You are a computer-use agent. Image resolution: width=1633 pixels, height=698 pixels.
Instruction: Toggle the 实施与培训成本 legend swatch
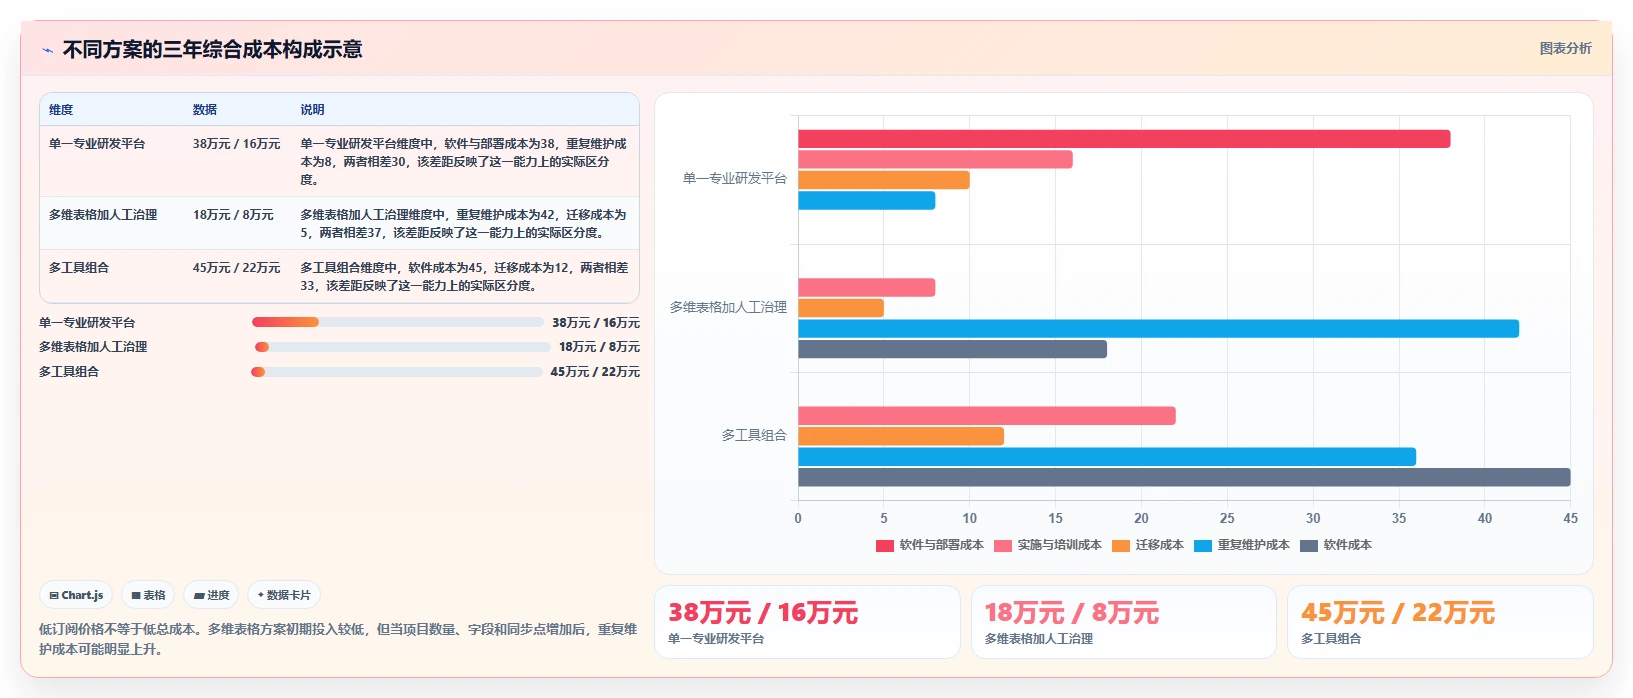click(1002, 545)
